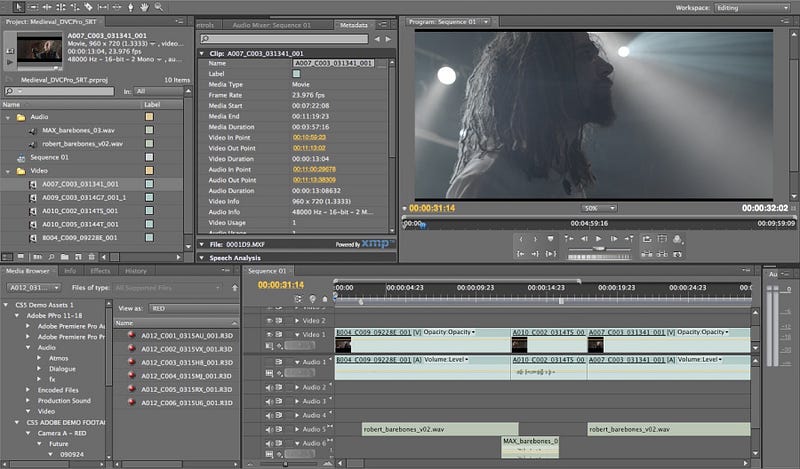Mute Audio 4 track speaker toggle
800x469 pixels.
(269, 415)
